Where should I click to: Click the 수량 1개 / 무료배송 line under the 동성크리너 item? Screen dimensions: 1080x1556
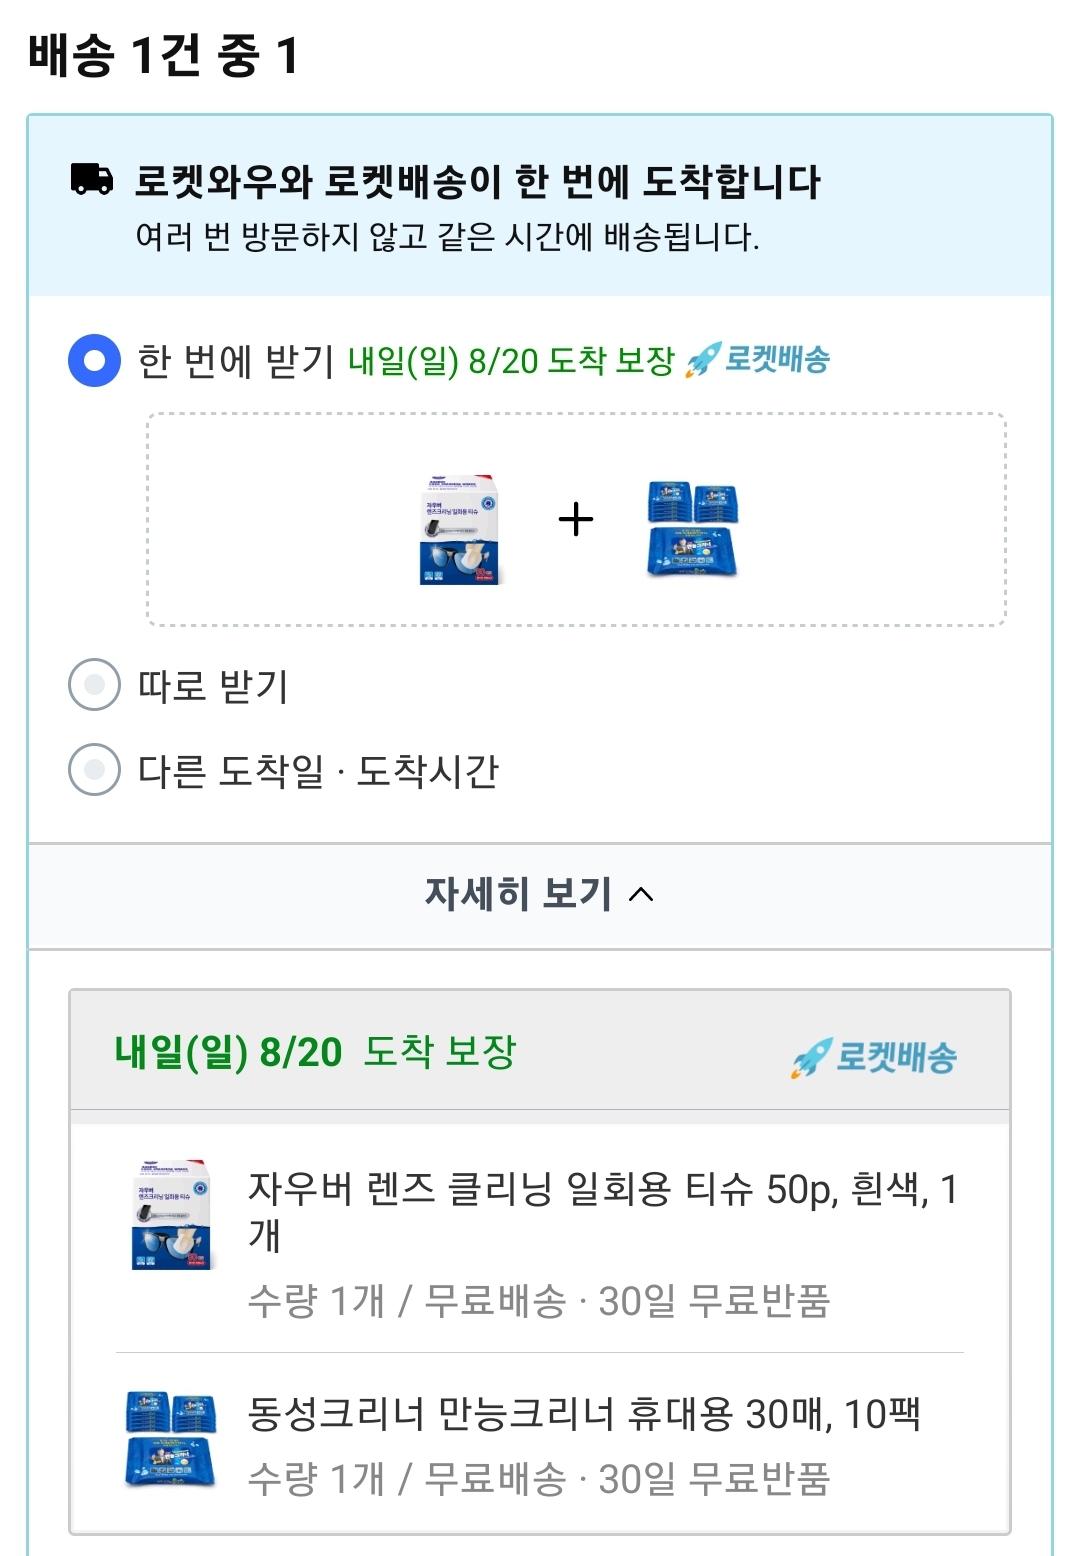click(538, 1479)
